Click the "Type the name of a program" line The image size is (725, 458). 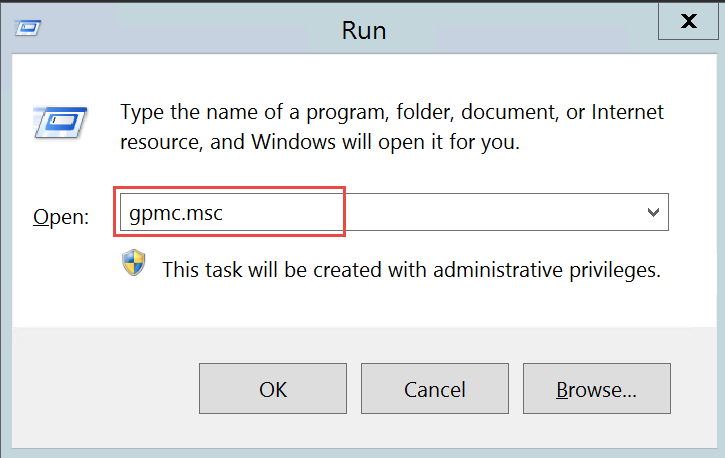[x=392, y=112]
